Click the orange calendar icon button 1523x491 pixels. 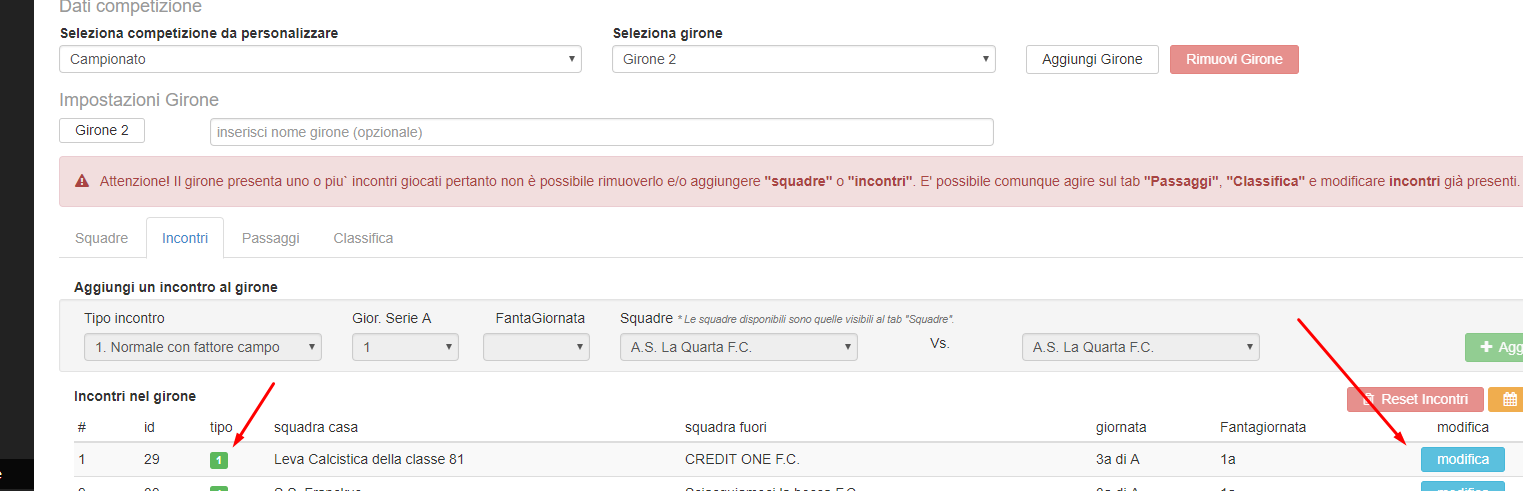click(1506, 399)
